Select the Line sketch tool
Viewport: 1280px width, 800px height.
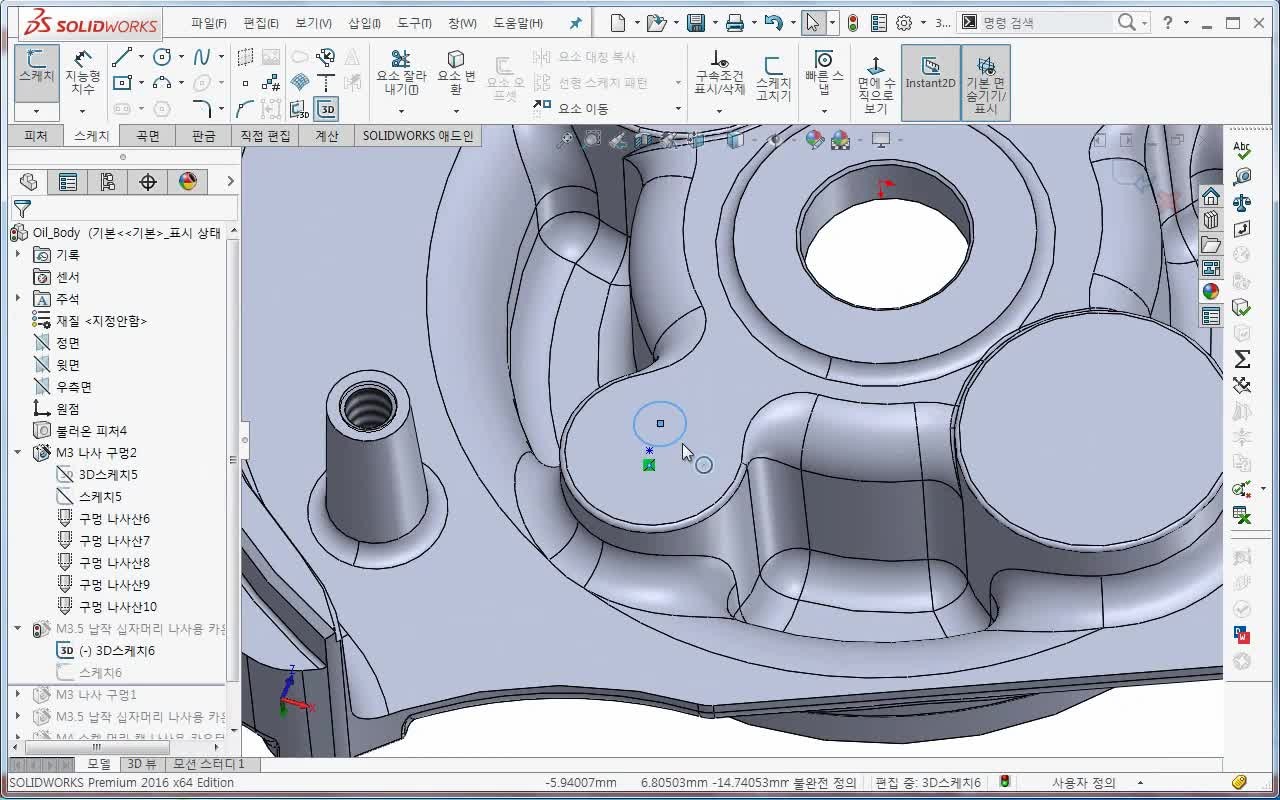[x=122, y=57]
